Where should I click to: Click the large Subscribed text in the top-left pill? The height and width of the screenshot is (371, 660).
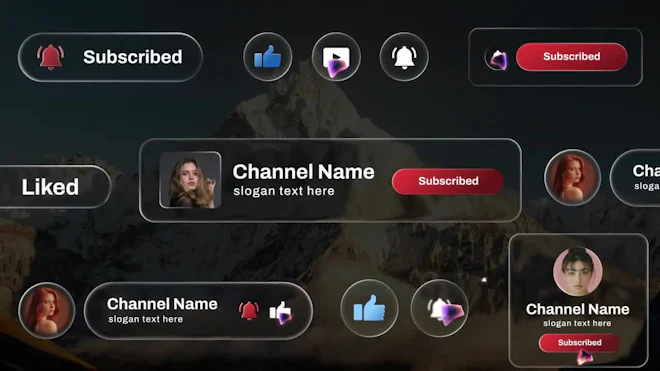[133, 57]
